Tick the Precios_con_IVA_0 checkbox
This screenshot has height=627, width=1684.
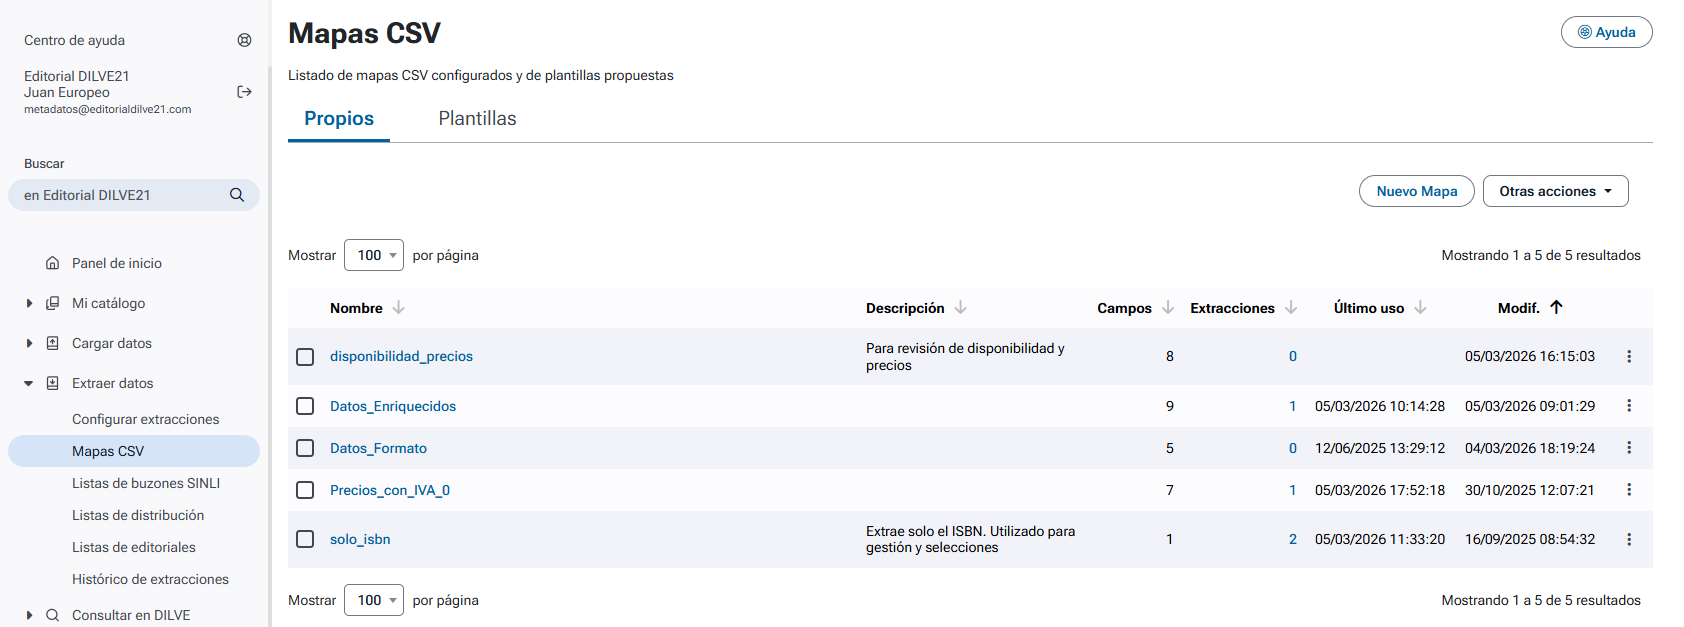pos(305,490)
